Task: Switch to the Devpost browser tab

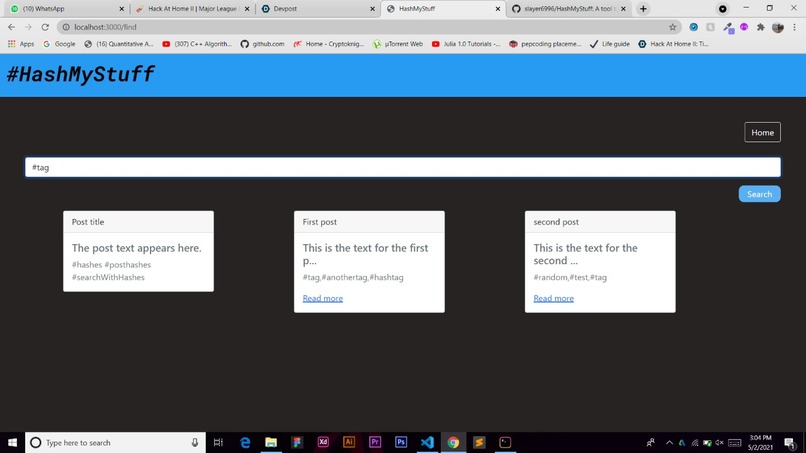Action: coord(318,9)
